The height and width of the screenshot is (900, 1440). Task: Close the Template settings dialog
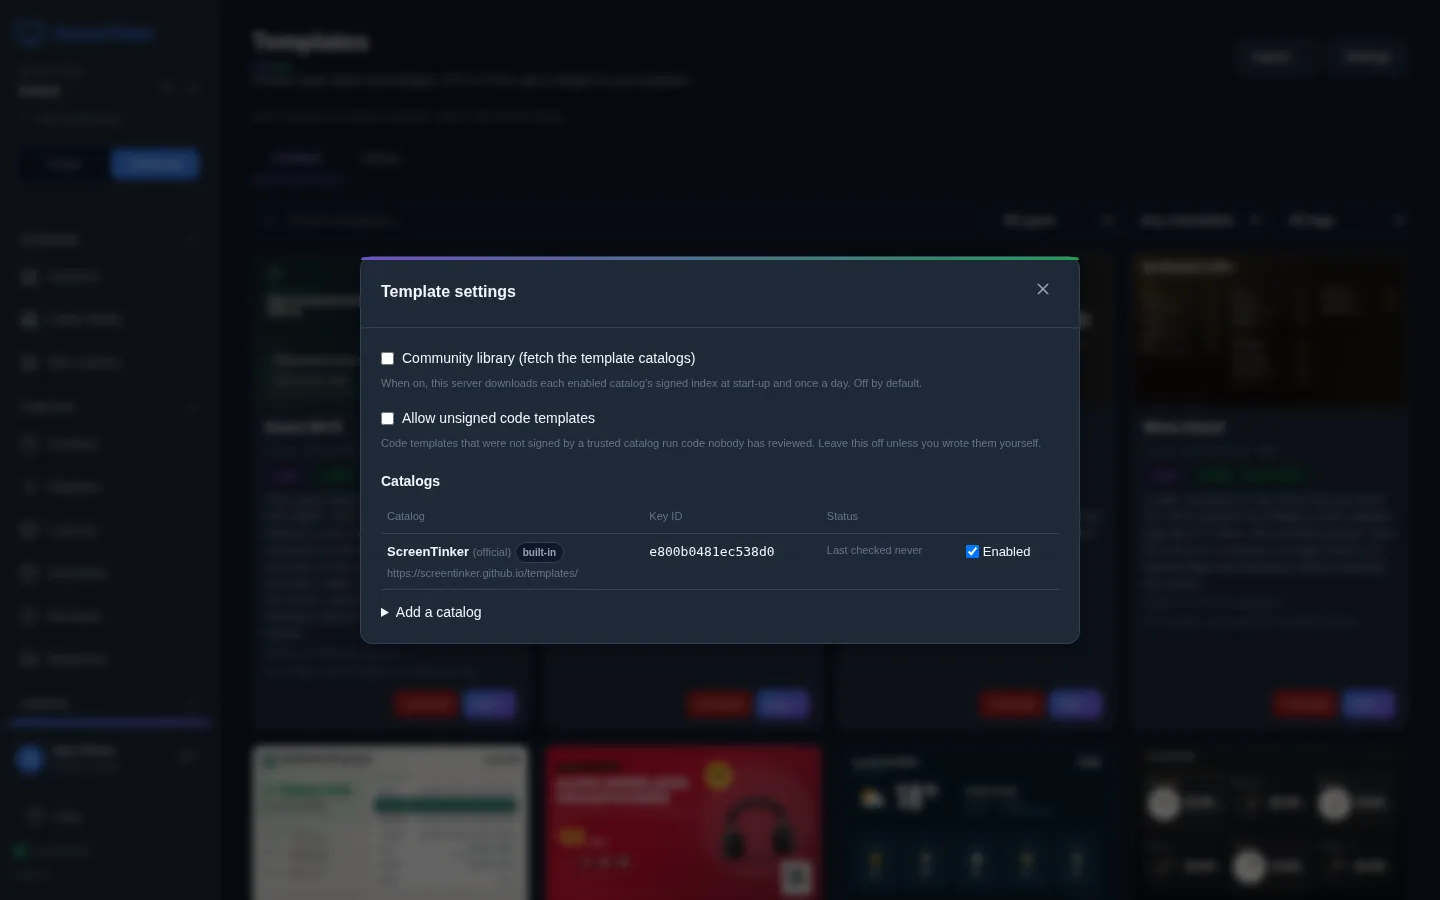pos(1043,289)
